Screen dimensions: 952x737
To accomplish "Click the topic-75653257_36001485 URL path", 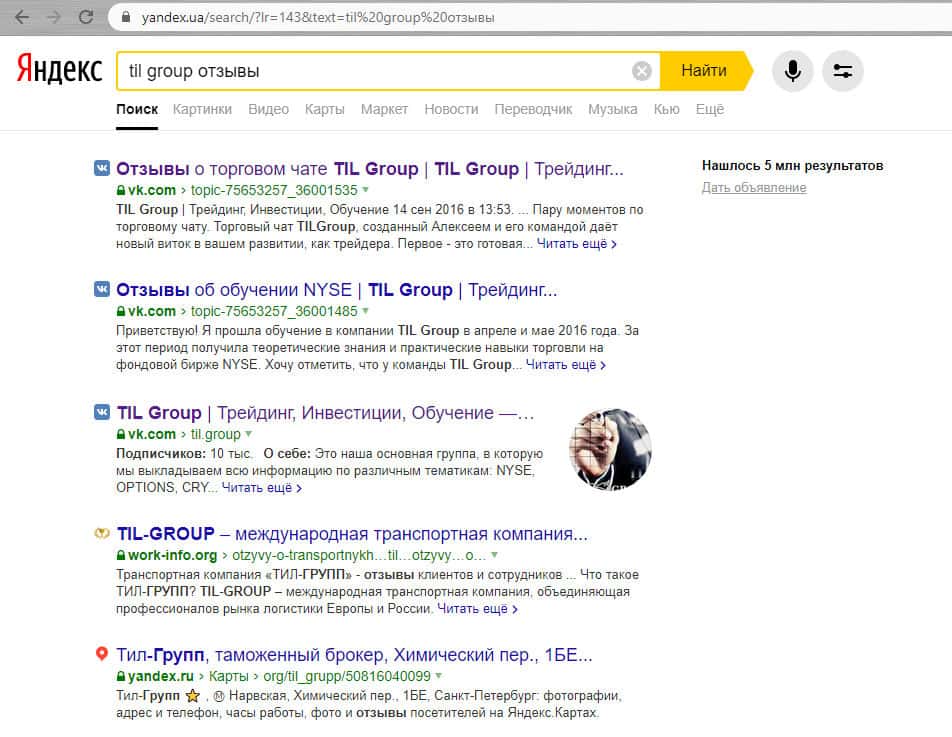I will point(274,311).
